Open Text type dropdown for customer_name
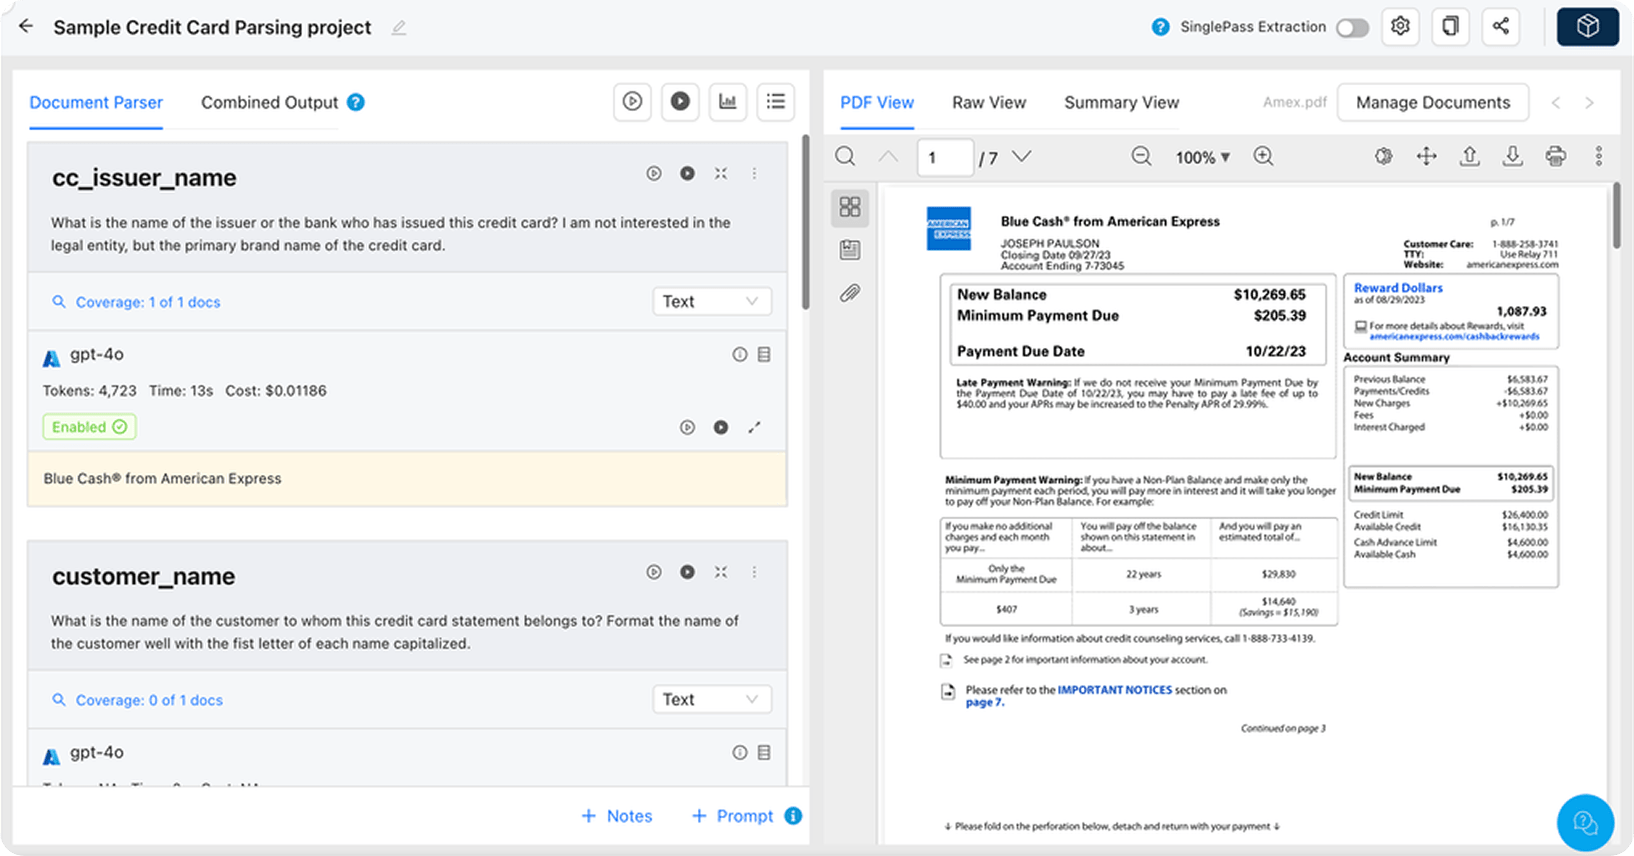1634x856 pixels. pyautogui.click(x=710, y=700)
